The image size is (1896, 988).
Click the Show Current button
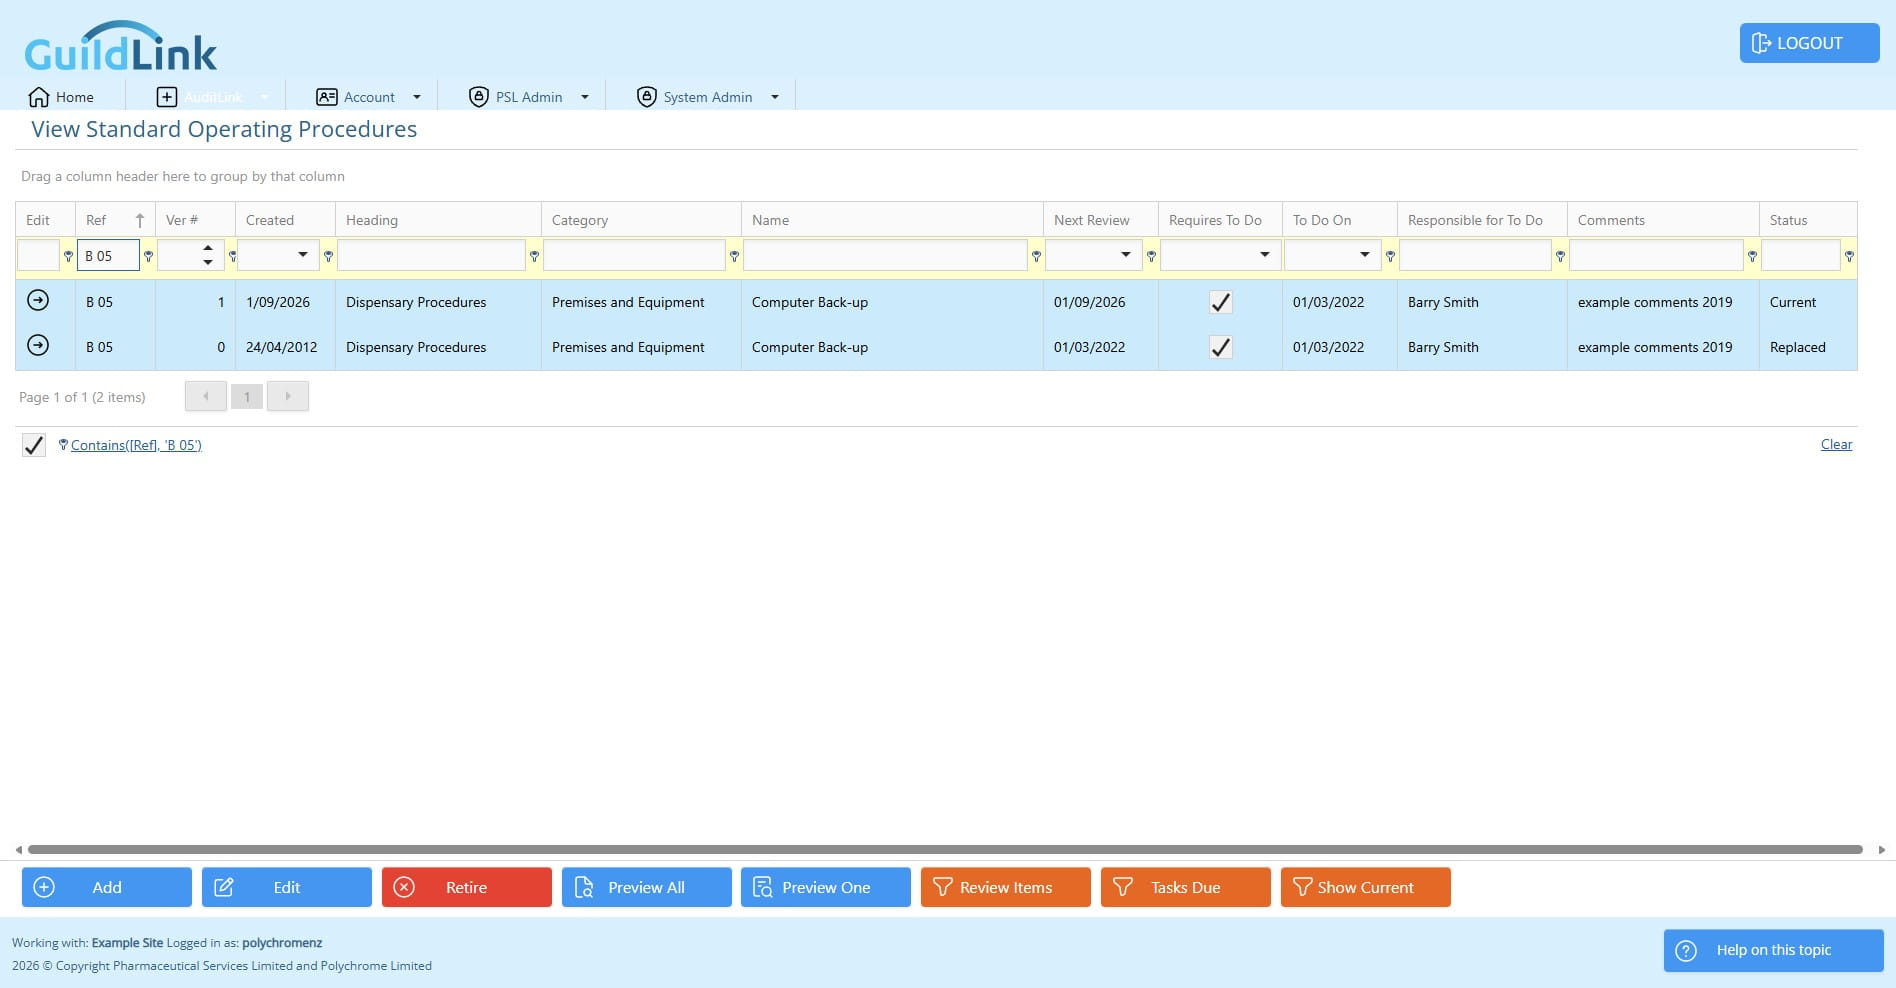tap(1366, 887)
